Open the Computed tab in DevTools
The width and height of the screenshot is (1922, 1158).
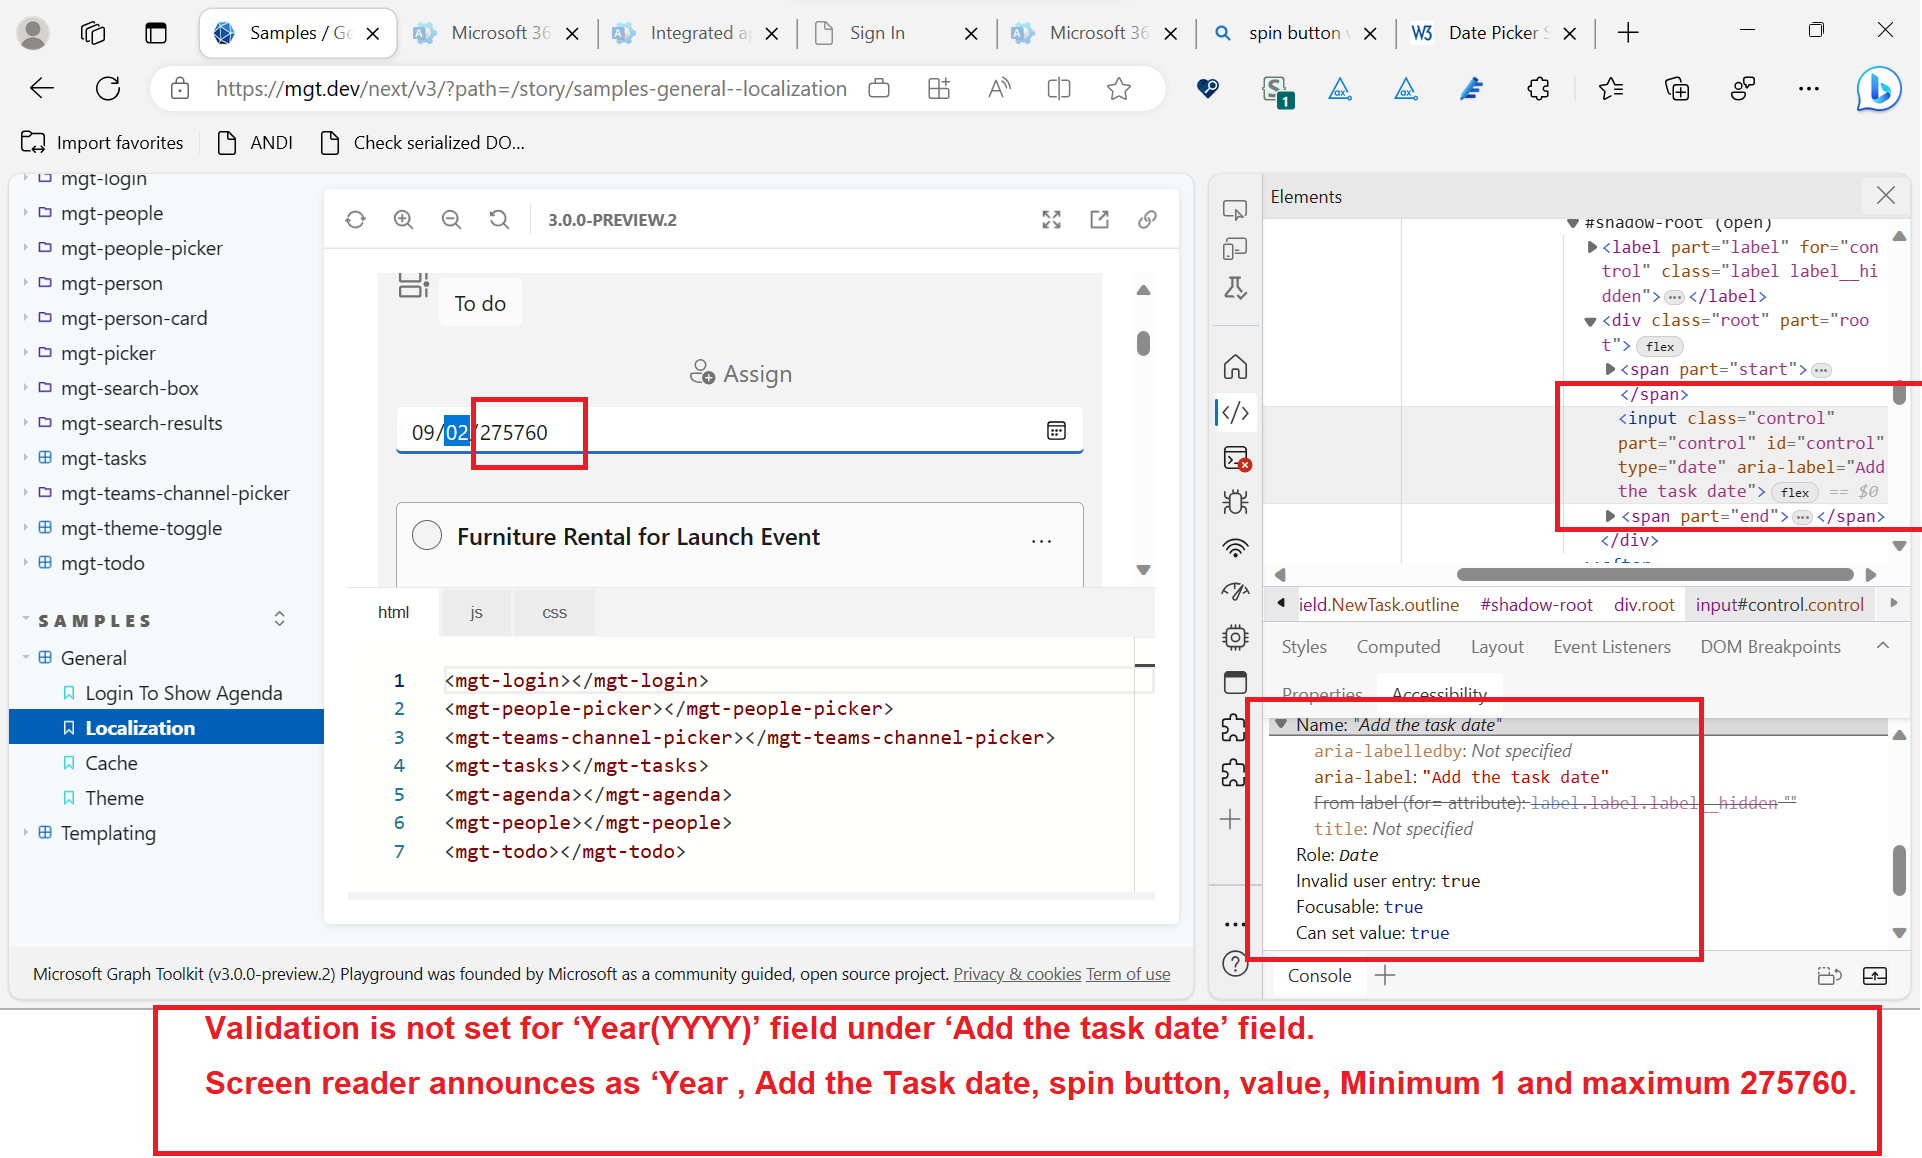click(x=1398, y=646)
